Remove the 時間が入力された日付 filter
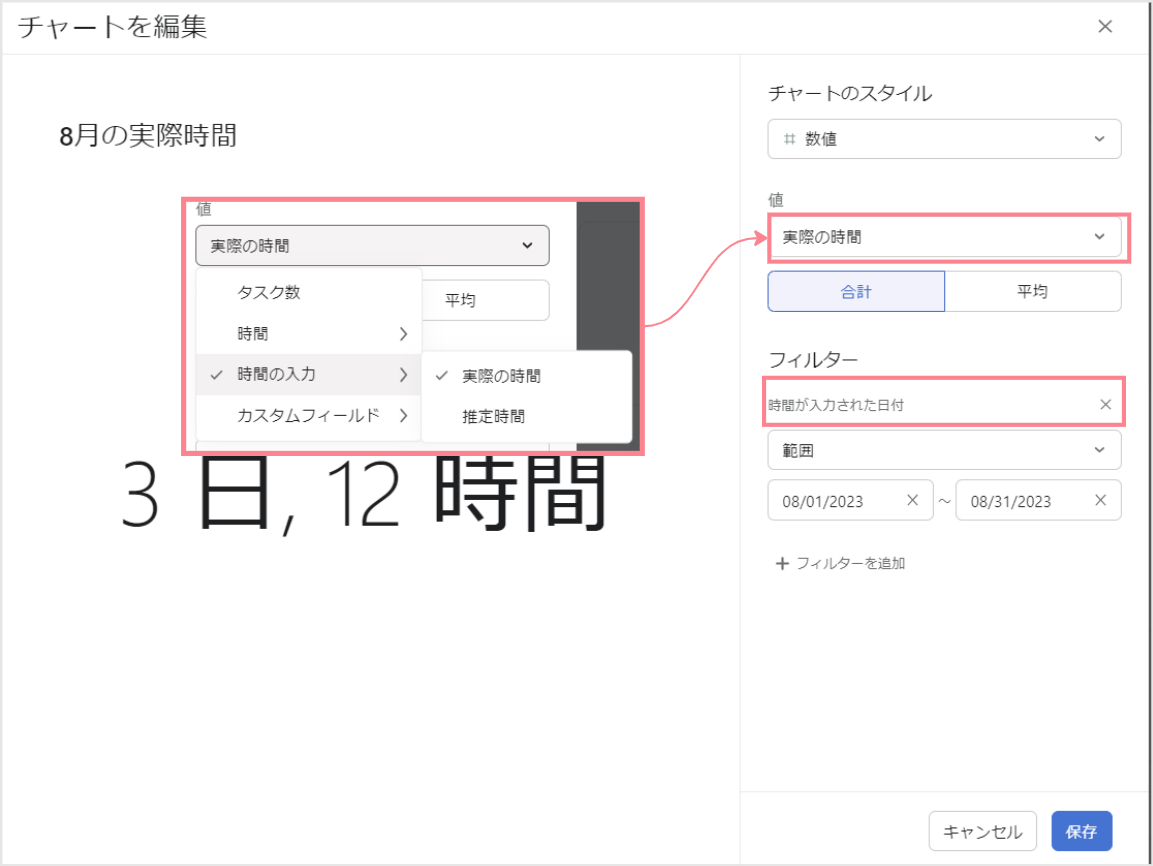Screen dimensions: 1153x866 tap(1105, 404)
